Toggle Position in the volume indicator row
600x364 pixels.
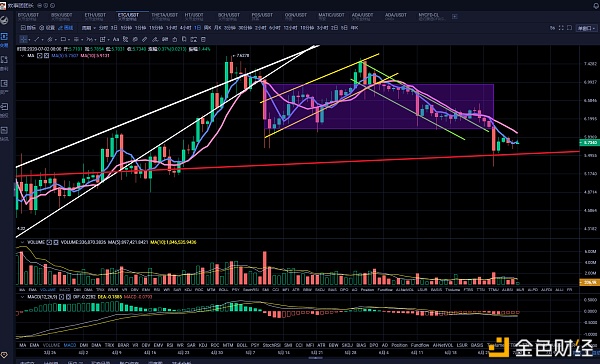pyautogui.click(x=367, y=290)
